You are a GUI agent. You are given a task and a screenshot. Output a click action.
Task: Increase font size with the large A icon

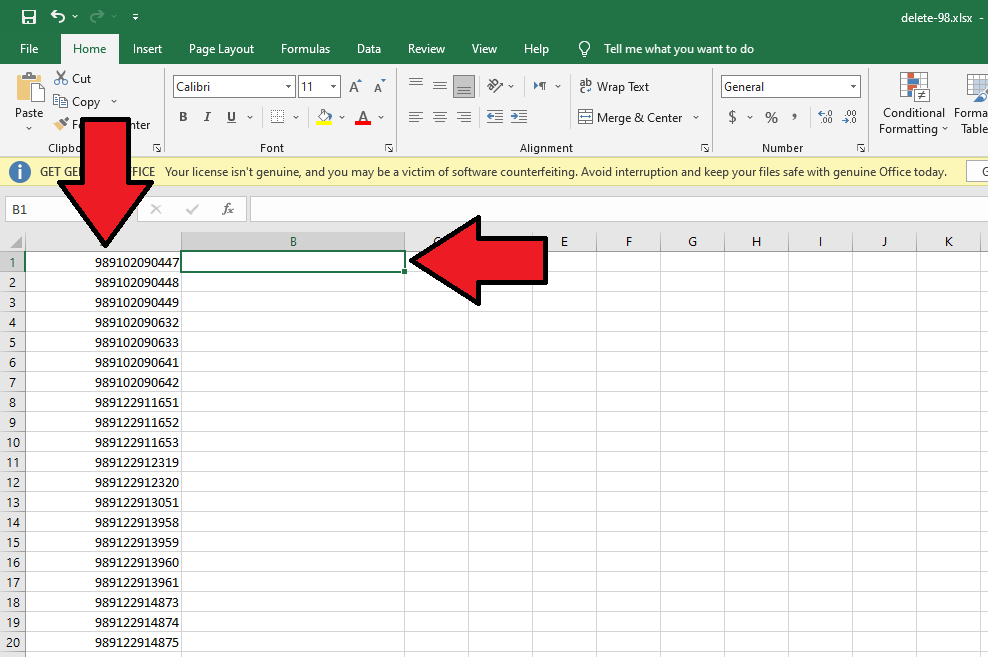point(355,87)
